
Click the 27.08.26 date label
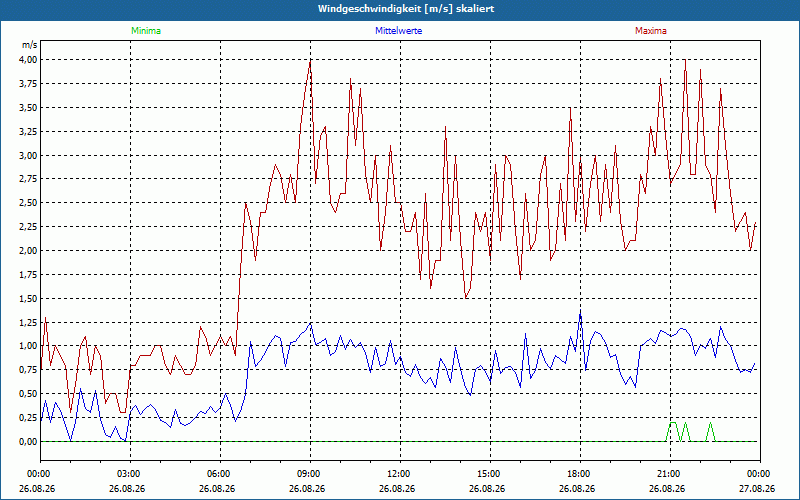[757, 489]
